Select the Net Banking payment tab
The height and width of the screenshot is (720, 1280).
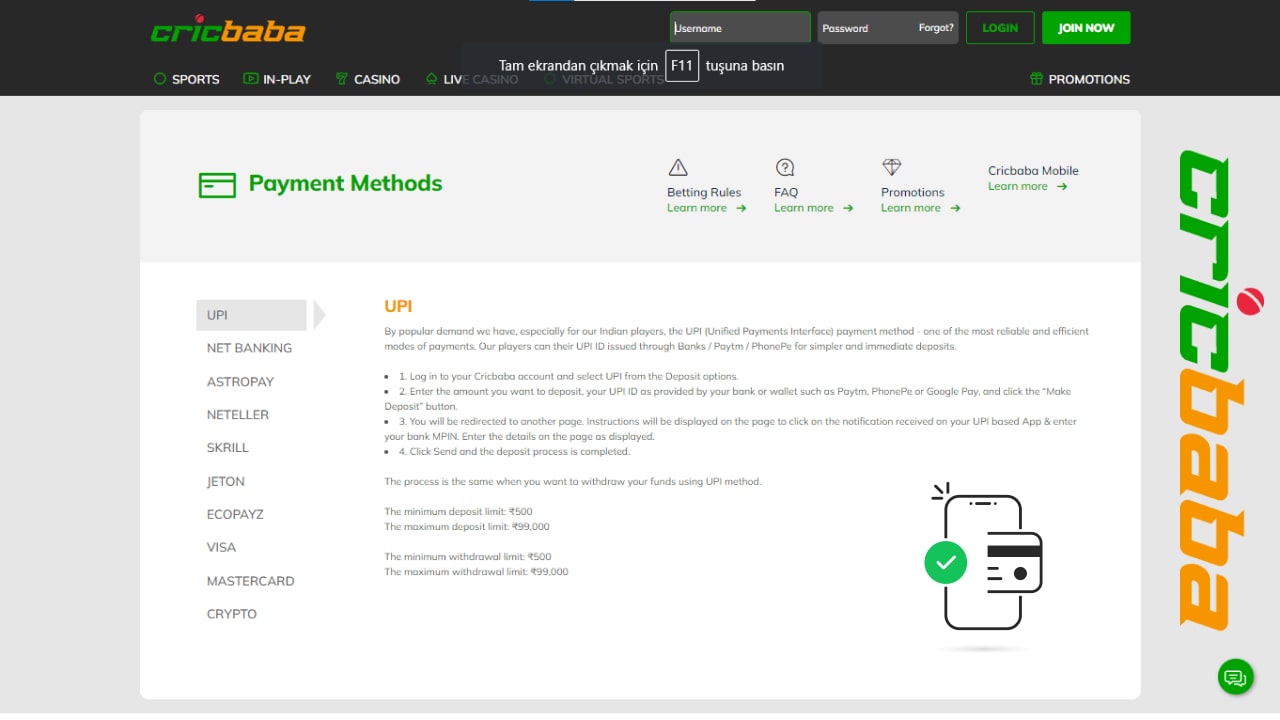[249, 348]
